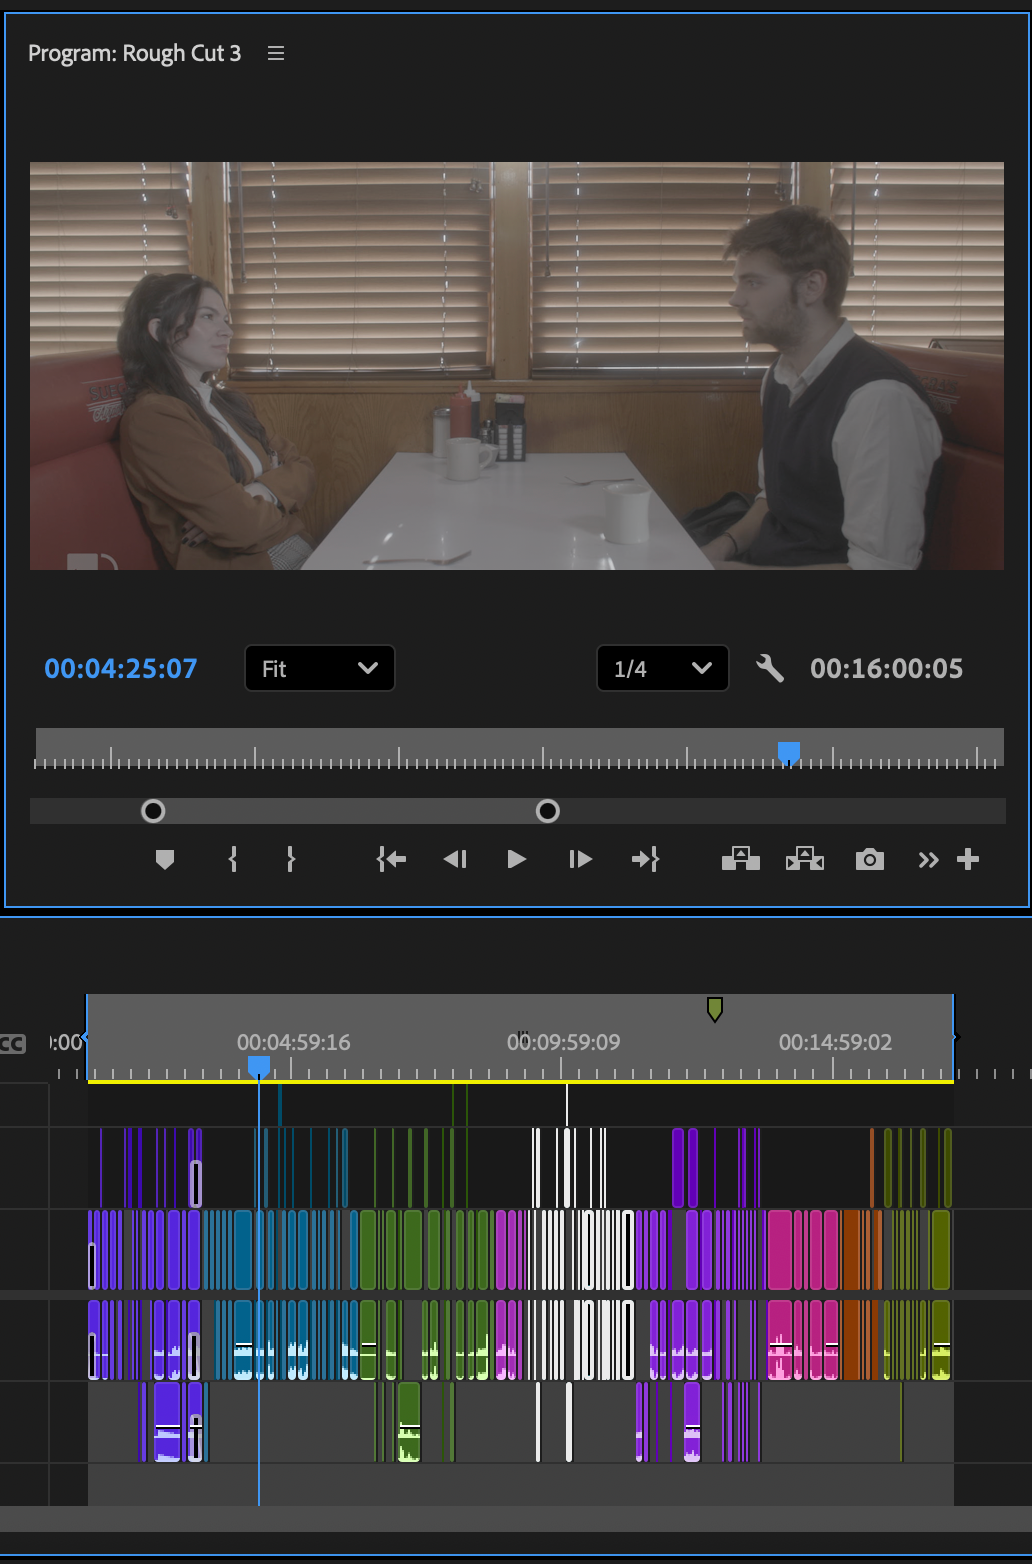Step forward one frame
Viewport: 1032px width, 1564px height.
pyautogui.click(x=580, y=859)
